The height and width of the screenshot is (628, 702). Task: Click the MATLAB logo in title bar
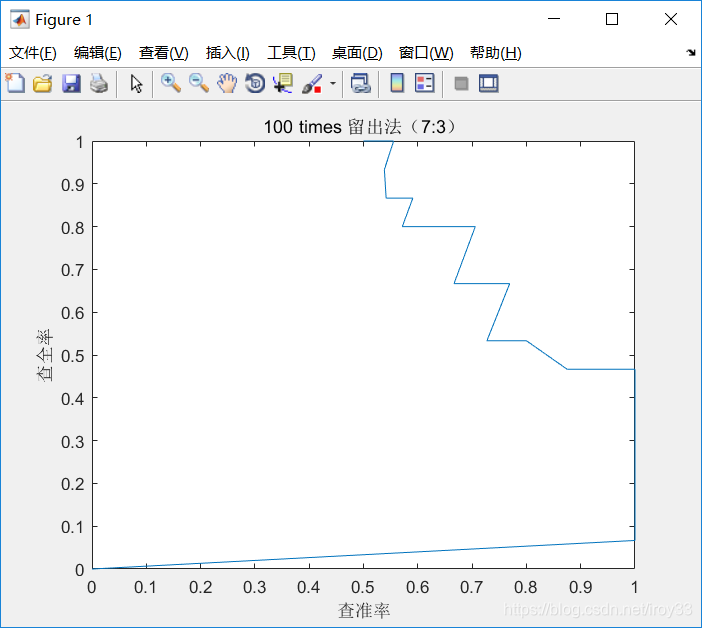pyautogui.click(x=20, y=20)
